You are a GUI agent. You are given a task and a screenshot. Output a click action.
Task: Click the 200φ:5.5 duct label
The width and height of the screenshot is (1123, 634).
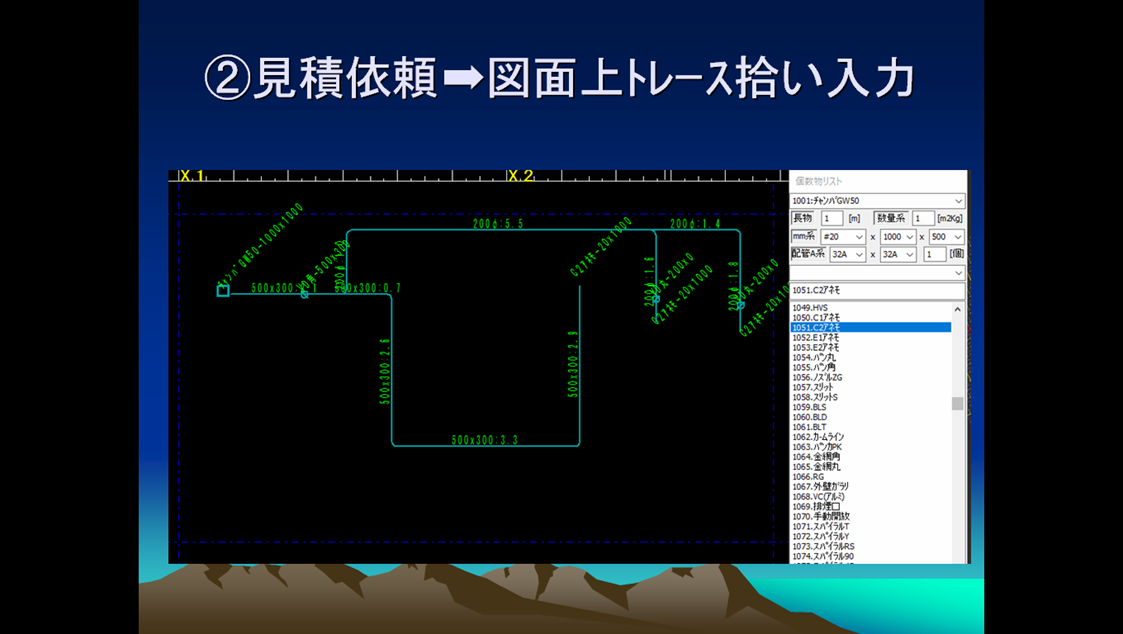pyautogui.click(x=498, y=224)
